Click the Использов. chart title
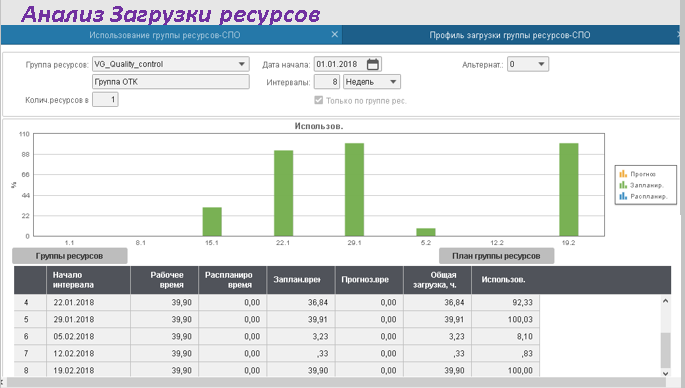 pos(319,126)
